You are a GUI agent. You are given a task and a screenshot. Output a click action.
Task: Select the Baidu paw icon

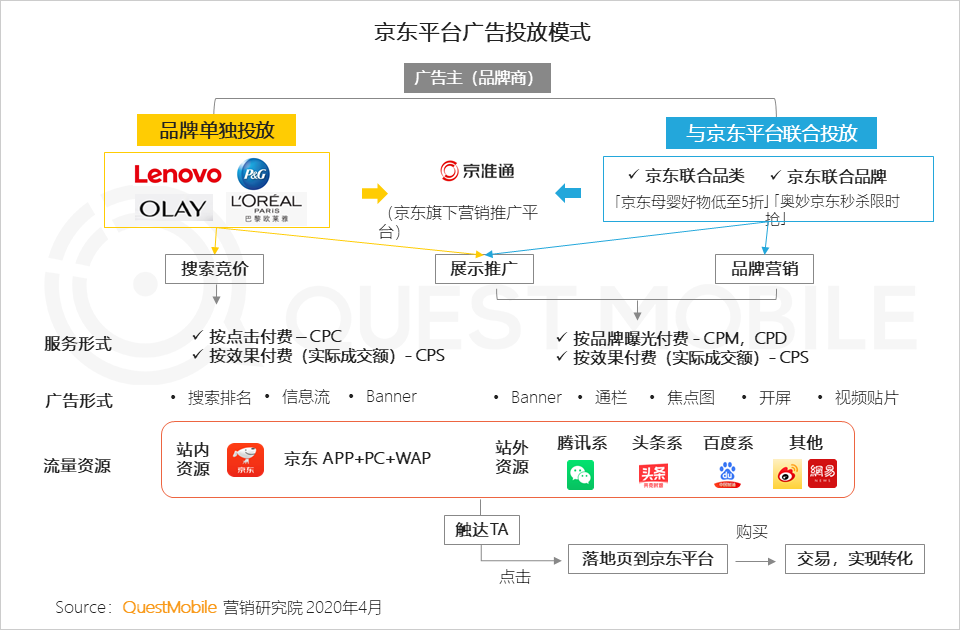coord(727,475)
